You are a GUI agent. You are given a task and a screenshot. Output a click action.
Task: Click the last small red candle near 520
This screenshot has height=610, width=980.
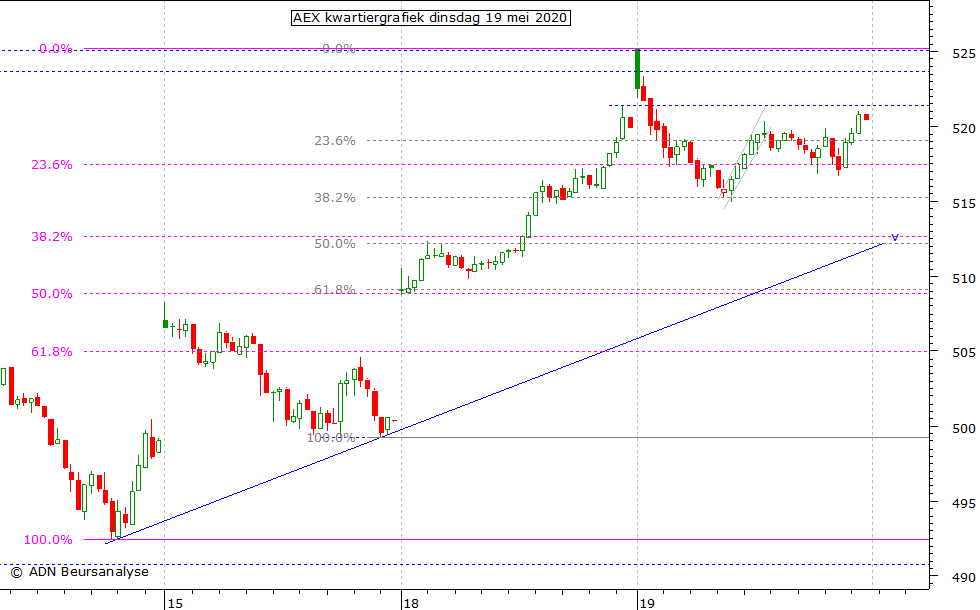tap(866, 117)
